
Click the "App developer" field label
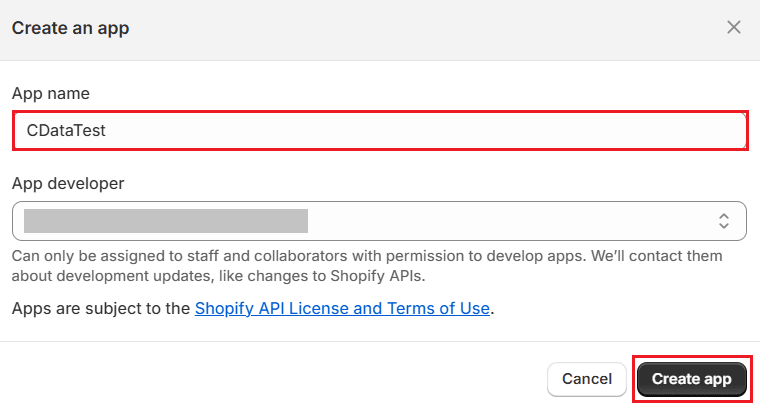(68, 183)
